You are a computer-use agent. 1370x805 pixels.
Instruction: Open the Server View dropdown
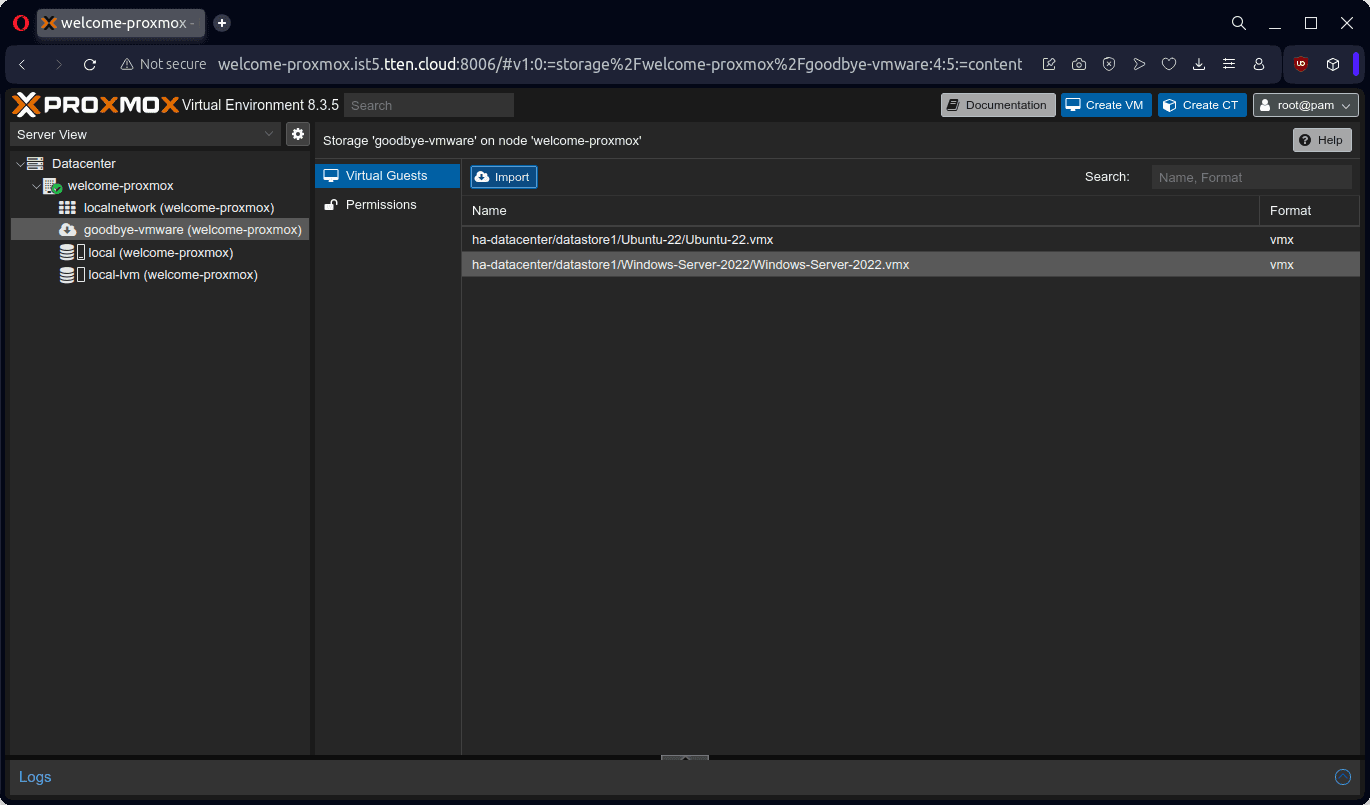point(146,134)
